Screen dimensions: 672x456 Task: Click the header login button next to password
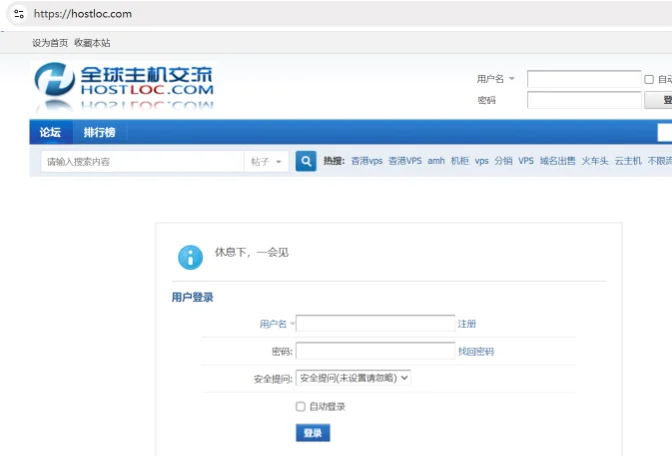(660, 100)
